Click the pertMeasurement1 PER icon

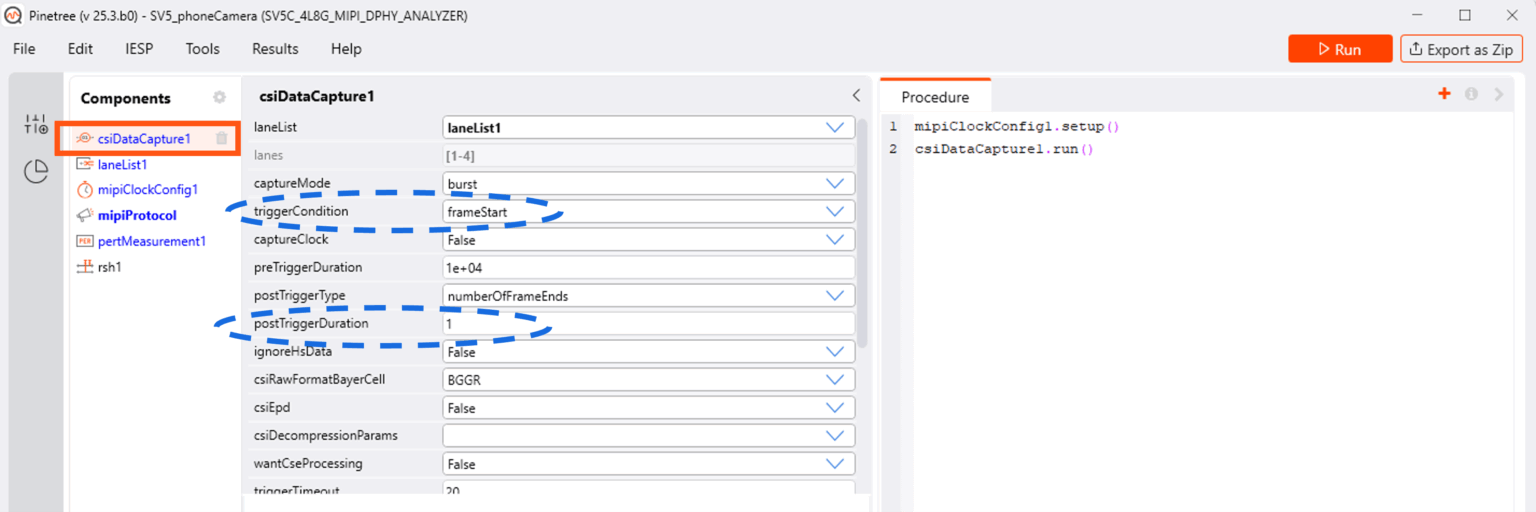85,241
